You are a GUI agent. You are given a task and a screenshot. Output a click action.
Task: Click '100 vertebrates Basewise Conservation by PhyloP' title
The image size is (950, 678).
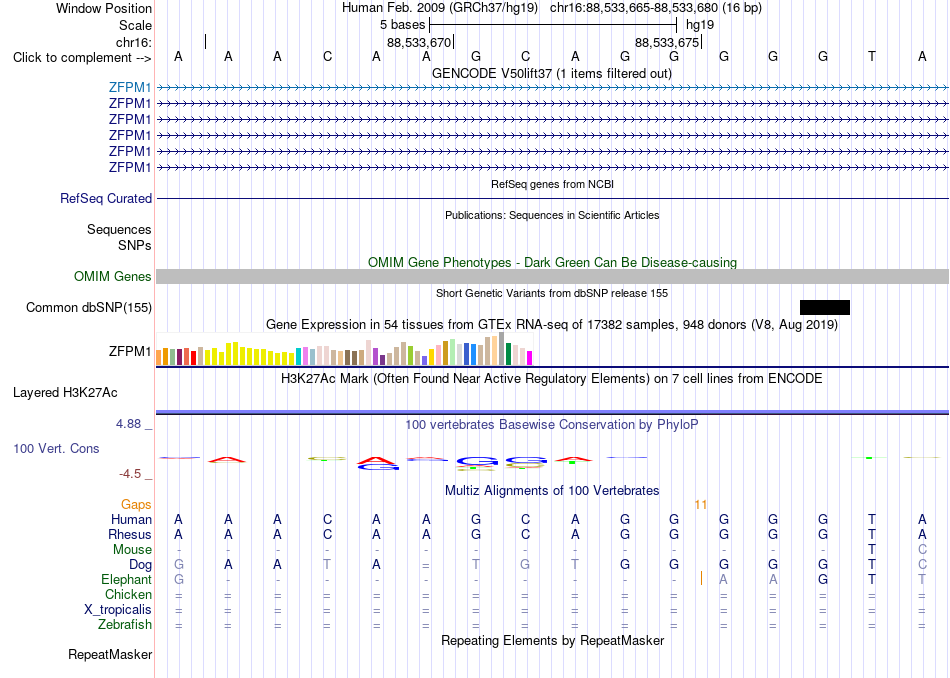[x=552, y=425]
